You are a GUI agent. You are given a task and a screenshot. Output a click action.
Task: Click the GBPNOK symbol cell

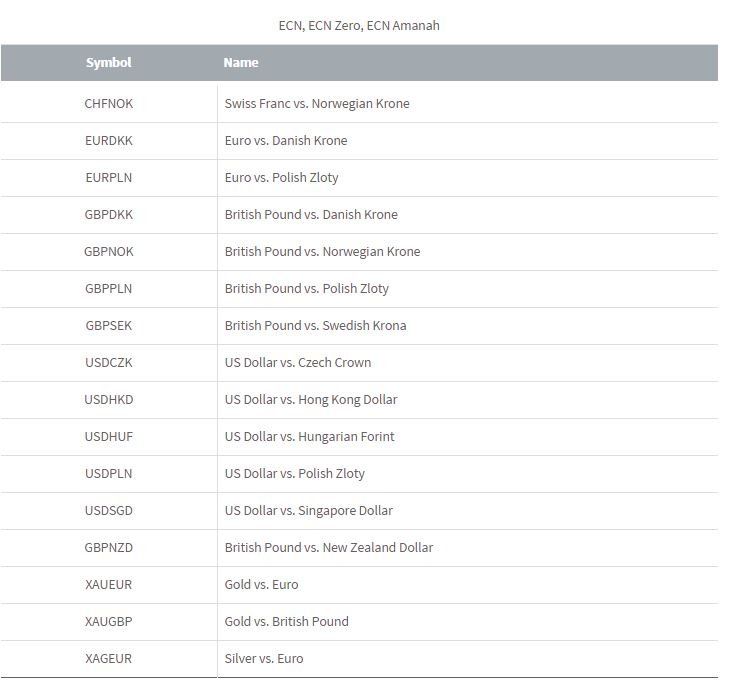pos(108,251)
